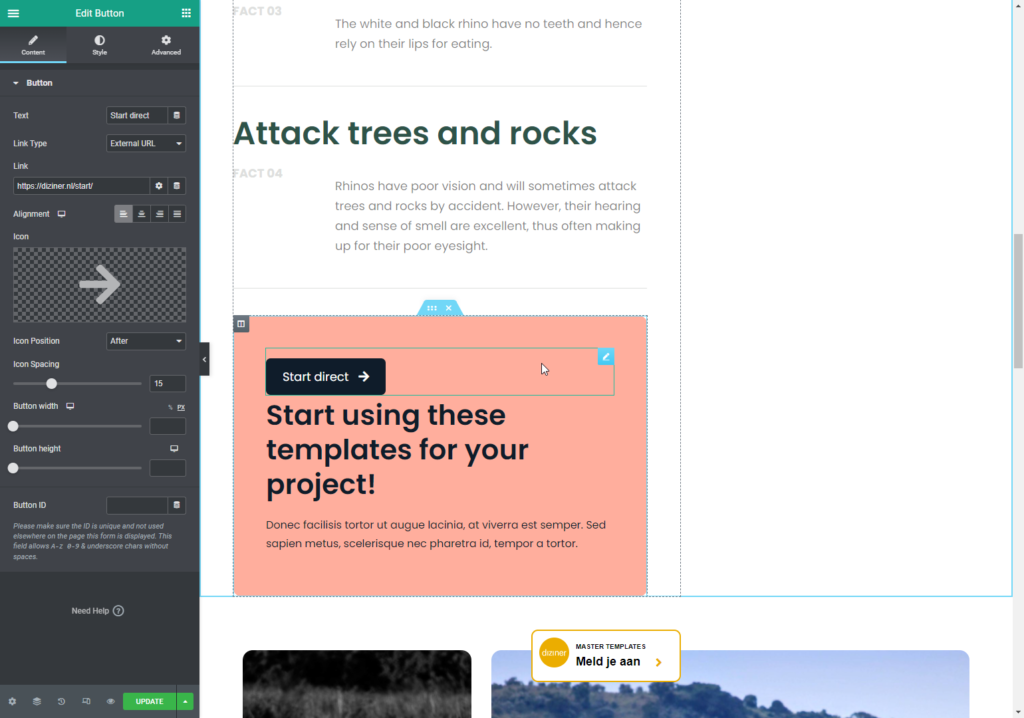The height and width of the screenshot is (718, 1024).
Task: Click the edit column handle icon
Action: point(241,324)
